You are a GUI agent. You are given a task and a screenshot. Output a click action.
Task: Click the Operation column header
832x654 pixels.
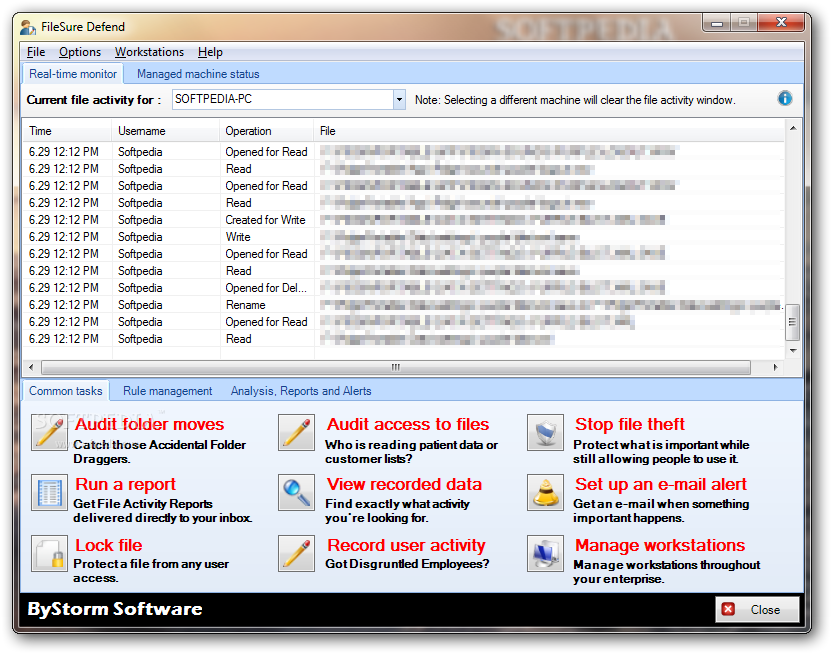pos(266,131)
